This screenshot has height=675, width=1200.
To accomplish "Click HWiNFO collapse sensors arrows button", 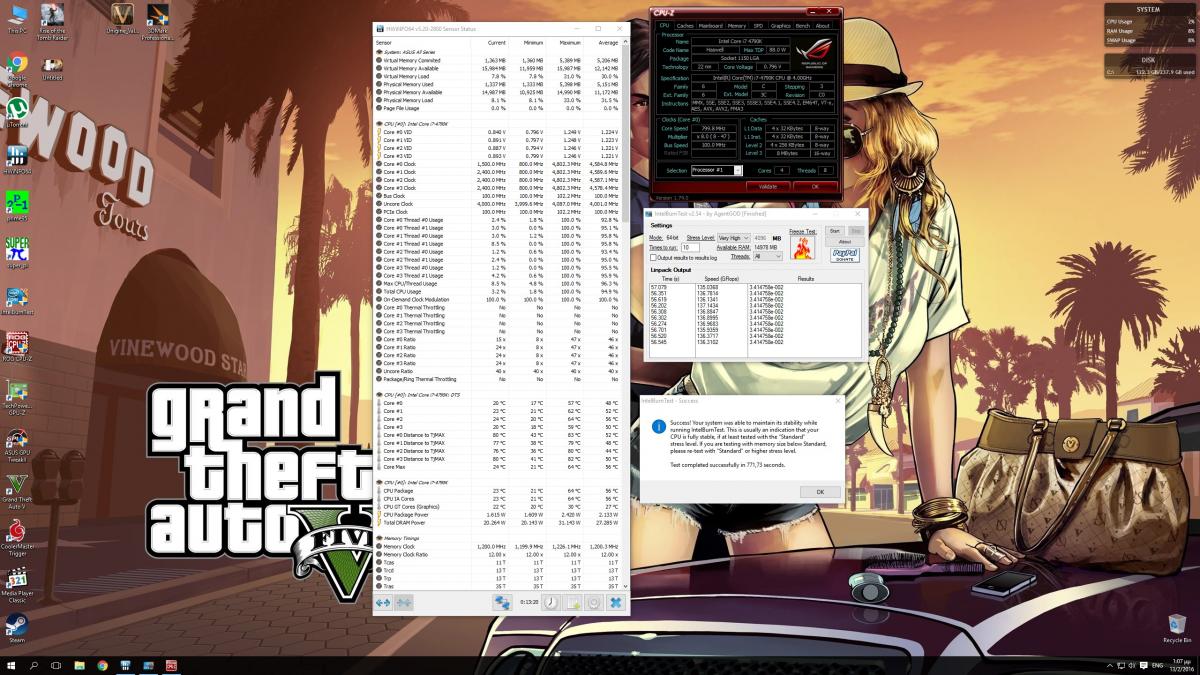I will 403,603.
